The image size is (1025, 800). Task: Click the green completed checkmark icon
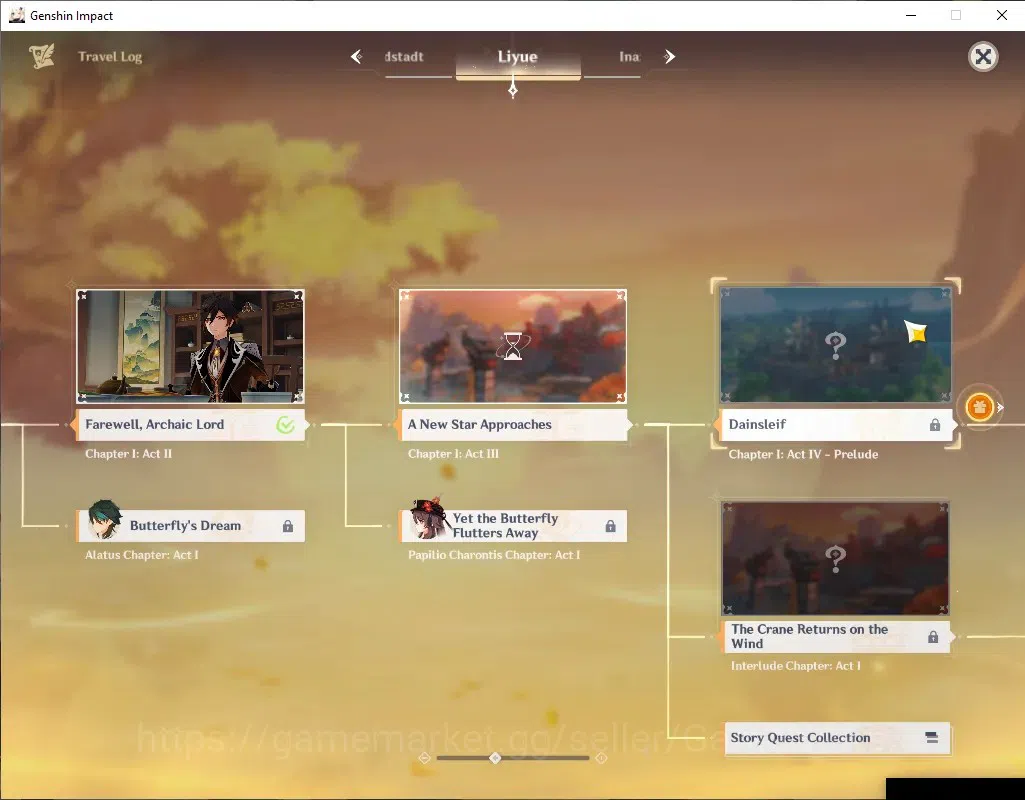tap(285, 425)
